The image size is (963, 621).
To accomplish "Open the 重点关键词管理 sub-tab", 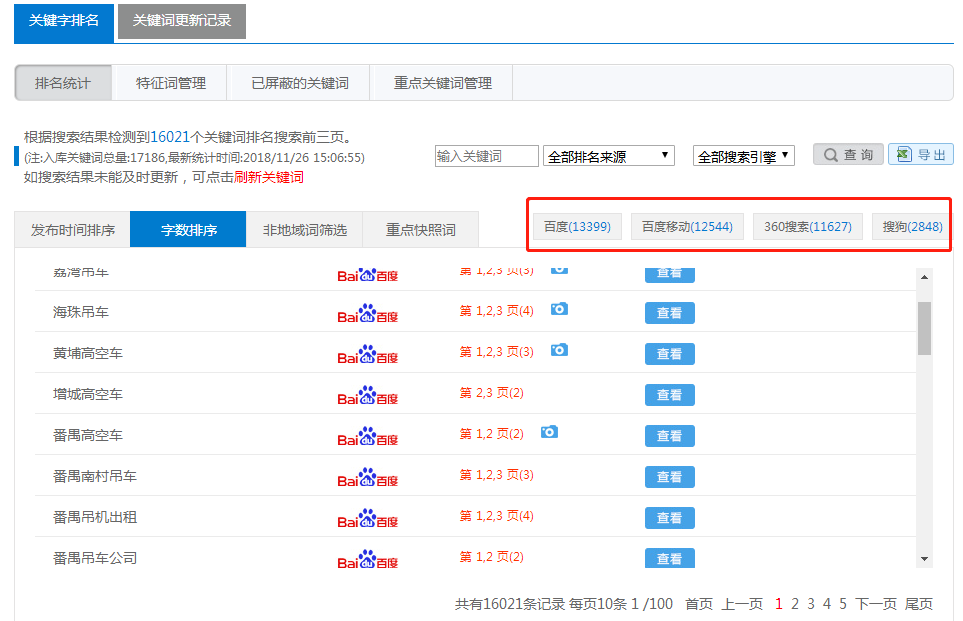I will click(442, 83).
